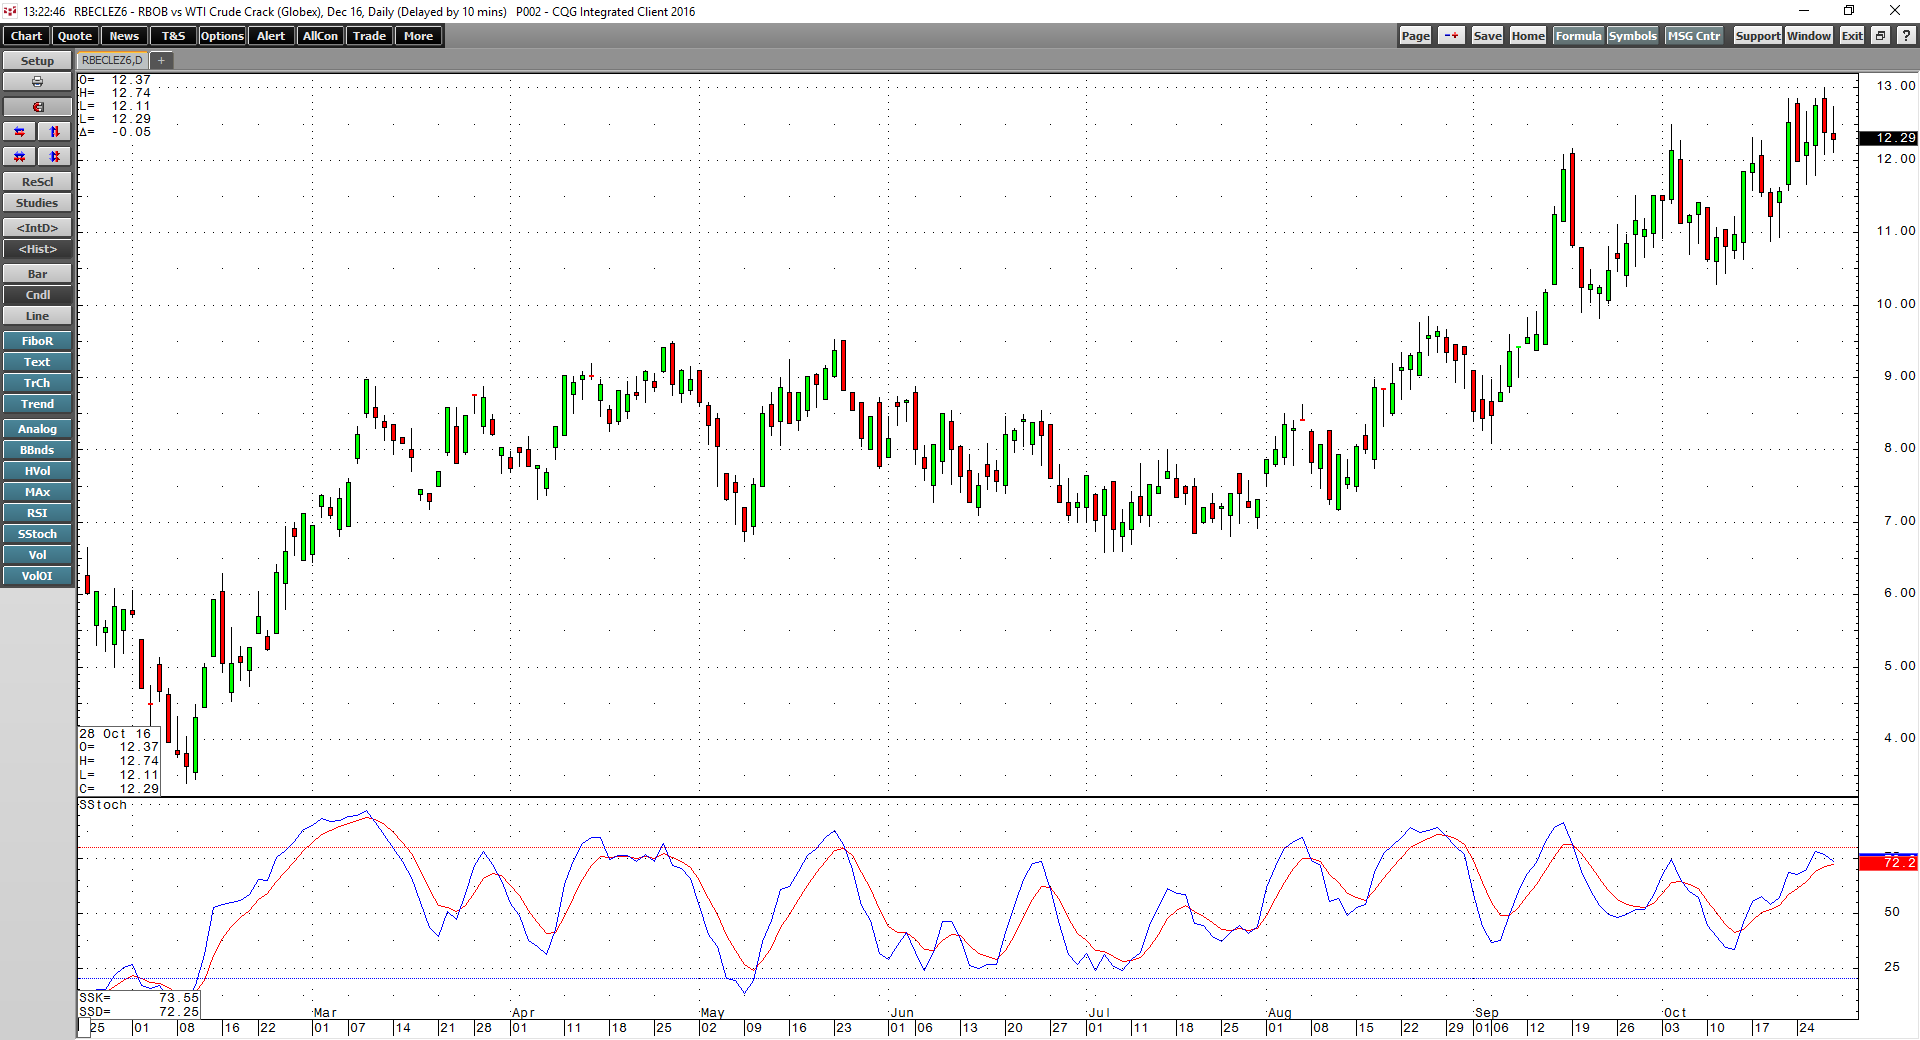Open the Studies button
Image resolution: width=1920 pixels, height=1040 pixels.
click(x=37, y=203)
